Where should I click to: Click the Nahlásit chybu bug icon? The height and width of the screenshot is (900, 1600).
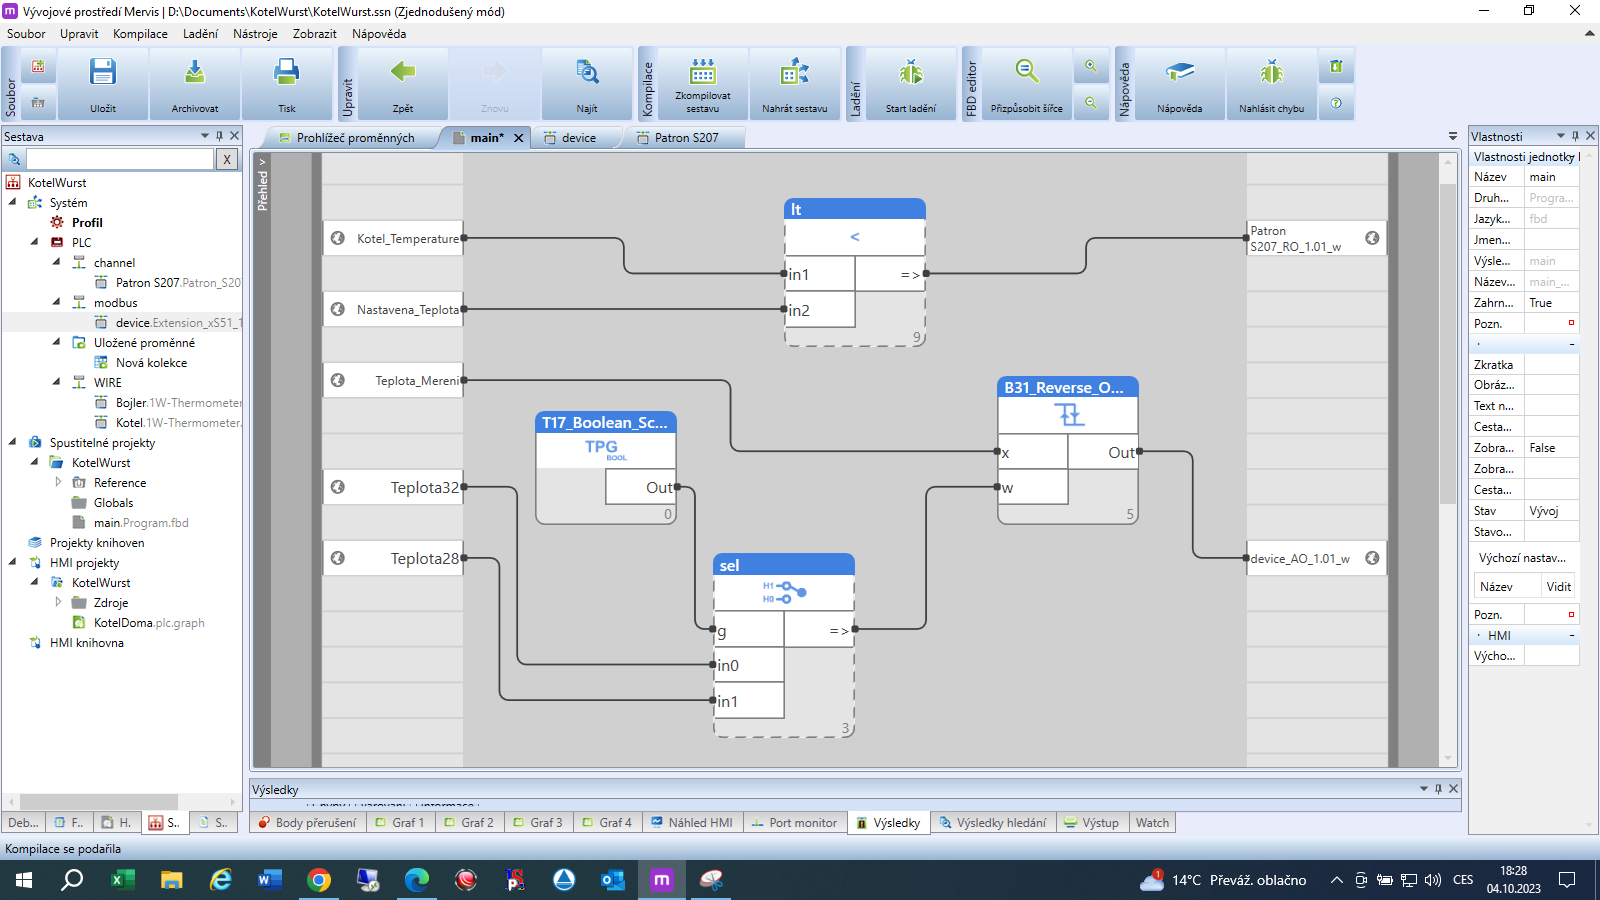pyautogui.click(x=1271, y=73)
